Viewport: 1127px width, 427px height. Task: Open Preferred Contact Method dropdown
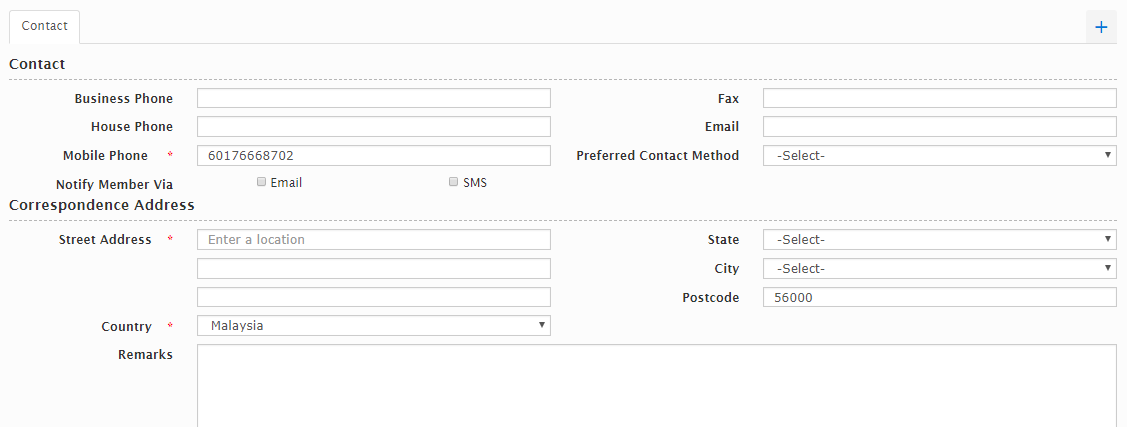(939, 156)
